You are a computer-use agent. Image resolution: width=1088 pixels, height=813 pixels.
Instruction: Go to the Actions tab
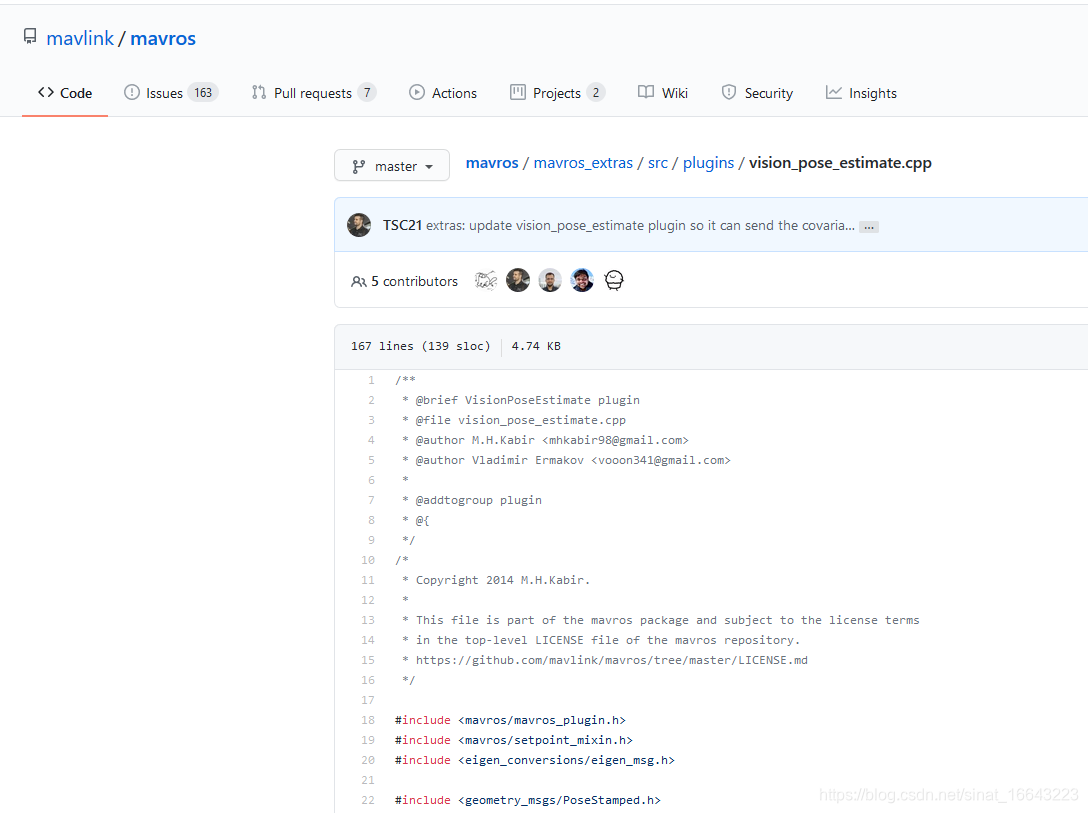click(x=443, y=93)
